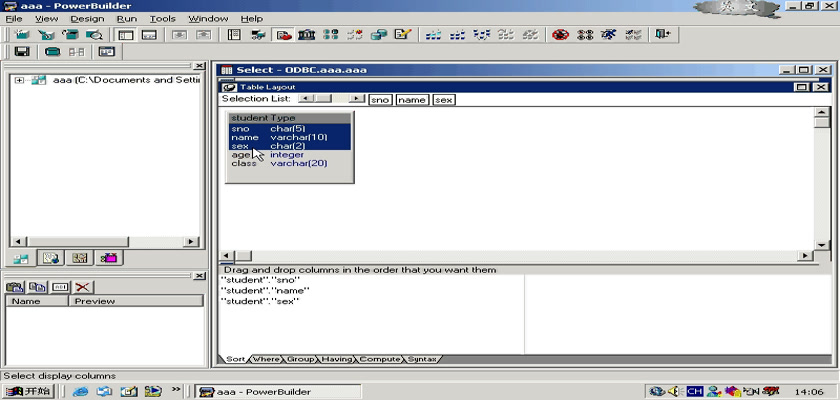The image size is (840, 400).
Task: Open the Help menu
Action: tap(251, 19)
